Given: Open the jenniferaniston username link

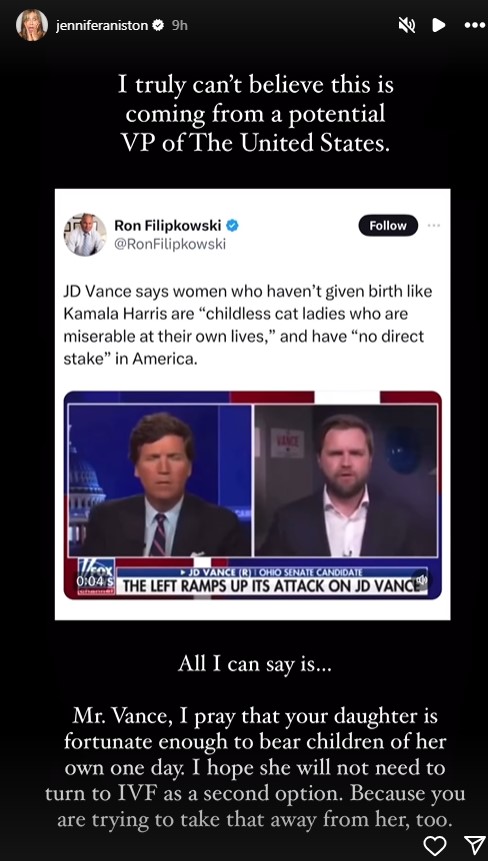Looking at the screenshot, I should [x=103, y=26].
